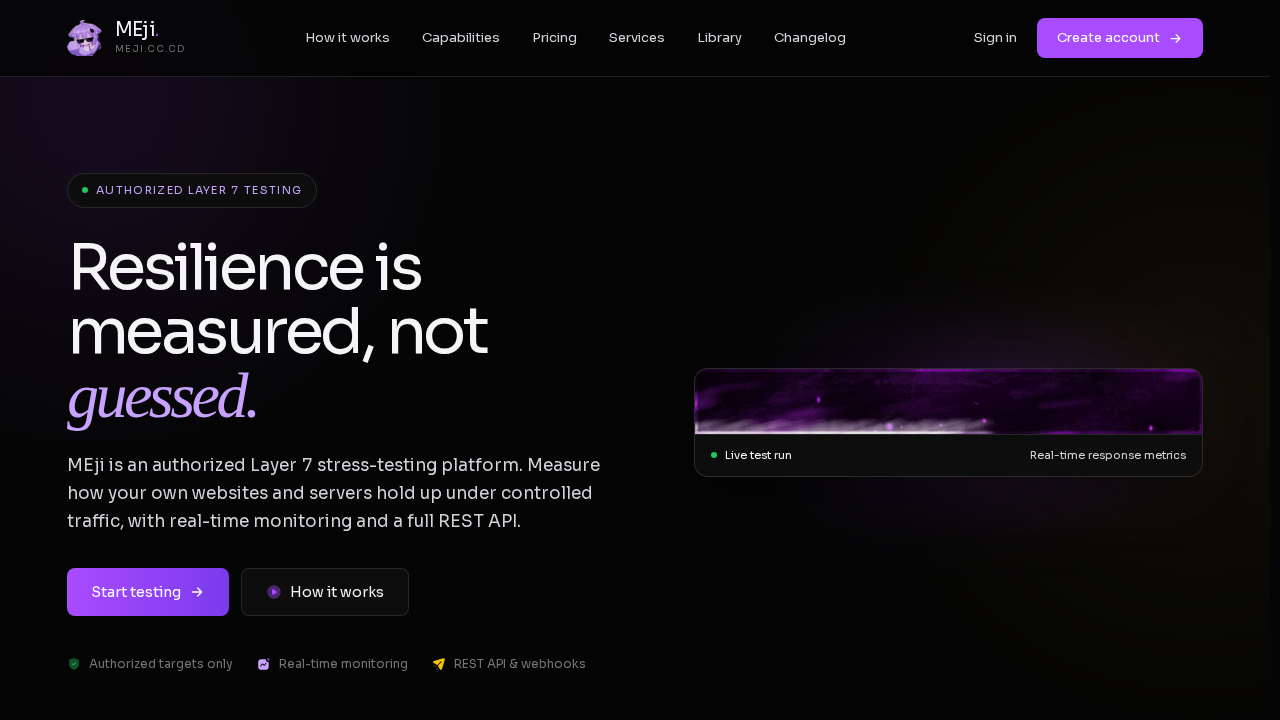This screenshot has height=720, width=1280.
Task: Click the arrow icon in Start testing
Action: point(197,592)
